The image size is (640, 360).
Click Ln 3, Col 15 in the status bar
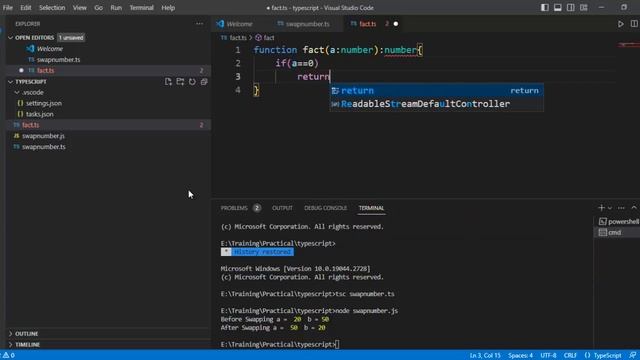point(485,356)
